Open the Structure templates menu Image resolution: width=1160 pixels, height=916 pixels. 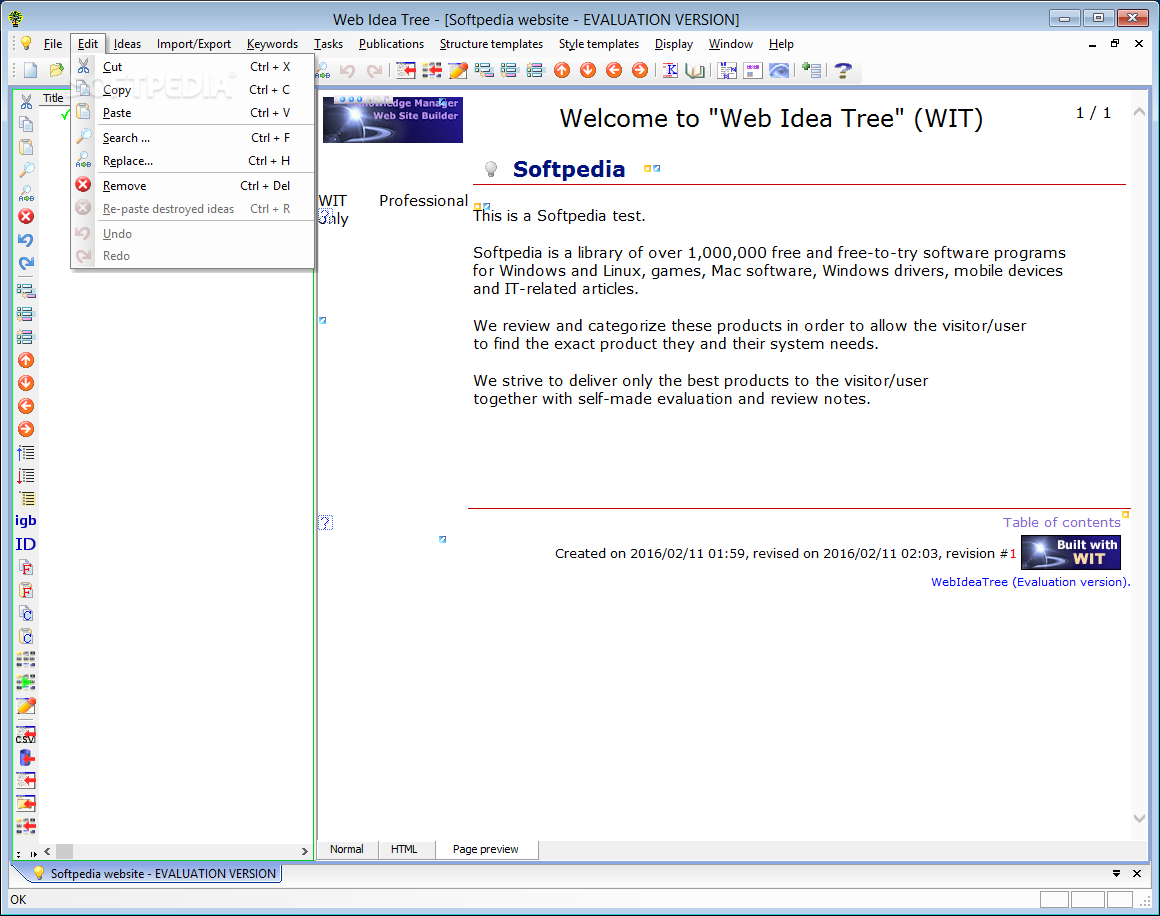click(x=491, y=44)
